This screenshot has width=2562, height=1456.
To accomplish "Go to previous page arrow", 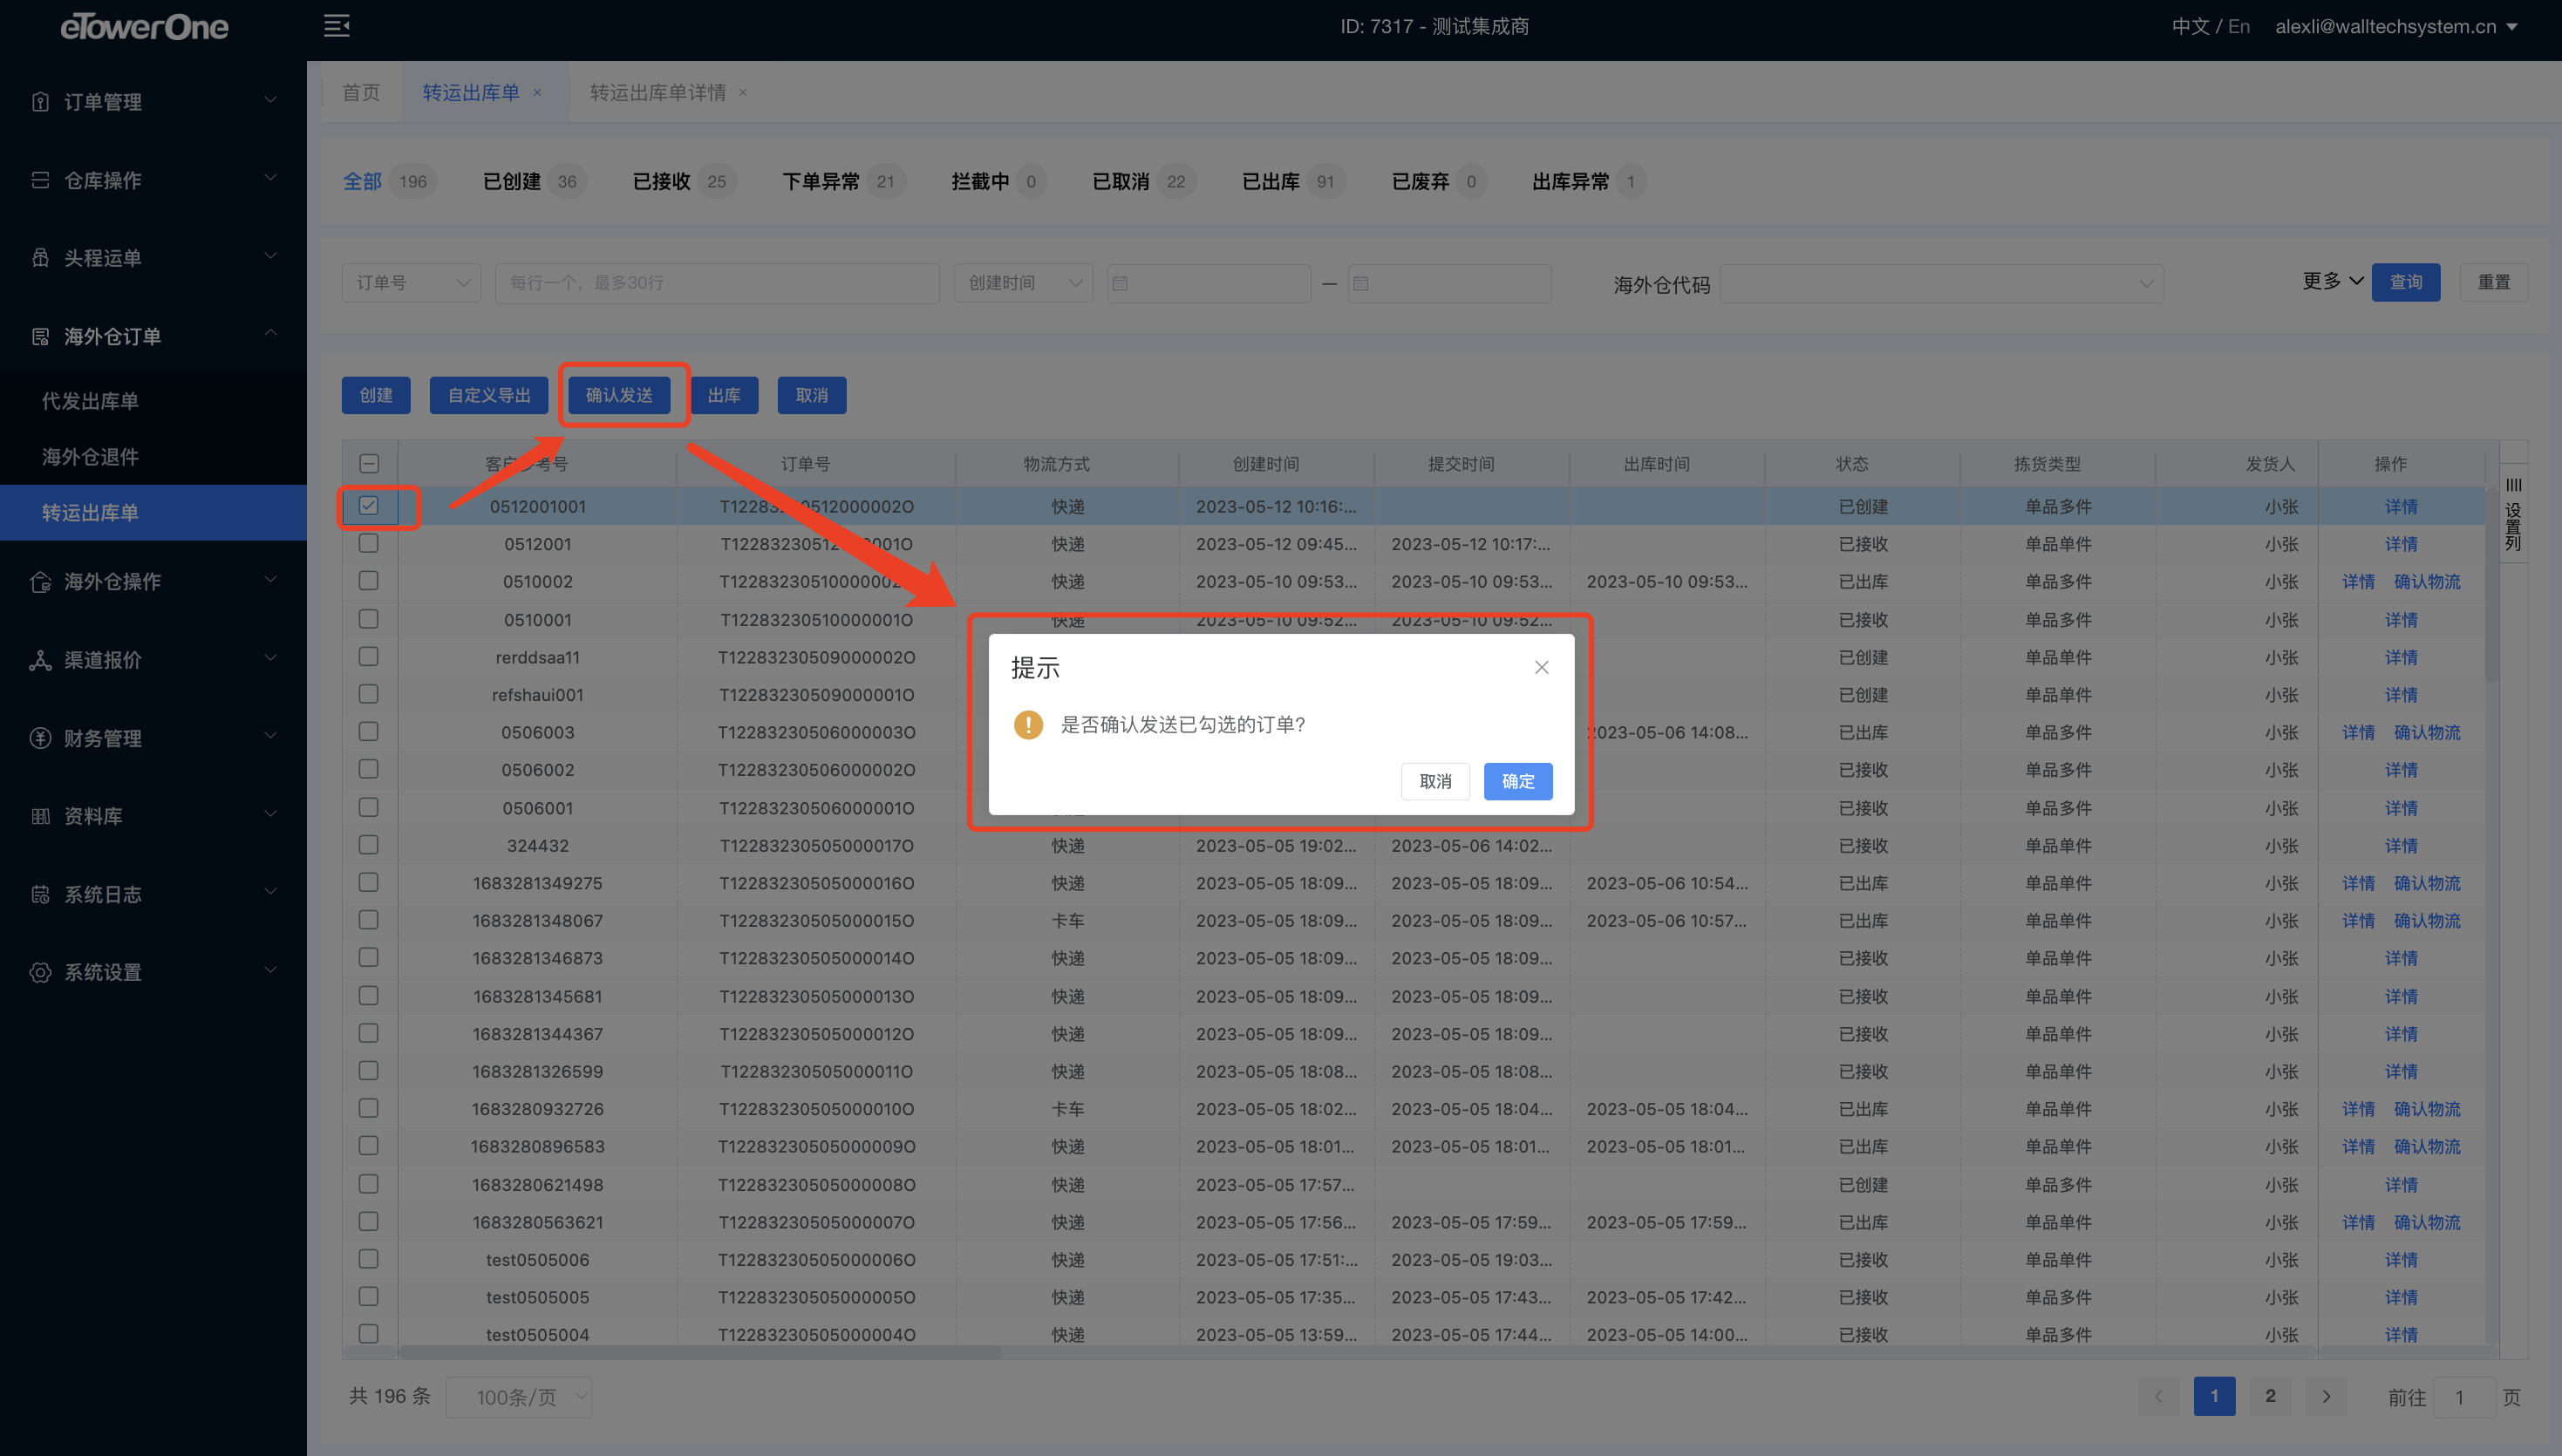I will [2158, 1396].
